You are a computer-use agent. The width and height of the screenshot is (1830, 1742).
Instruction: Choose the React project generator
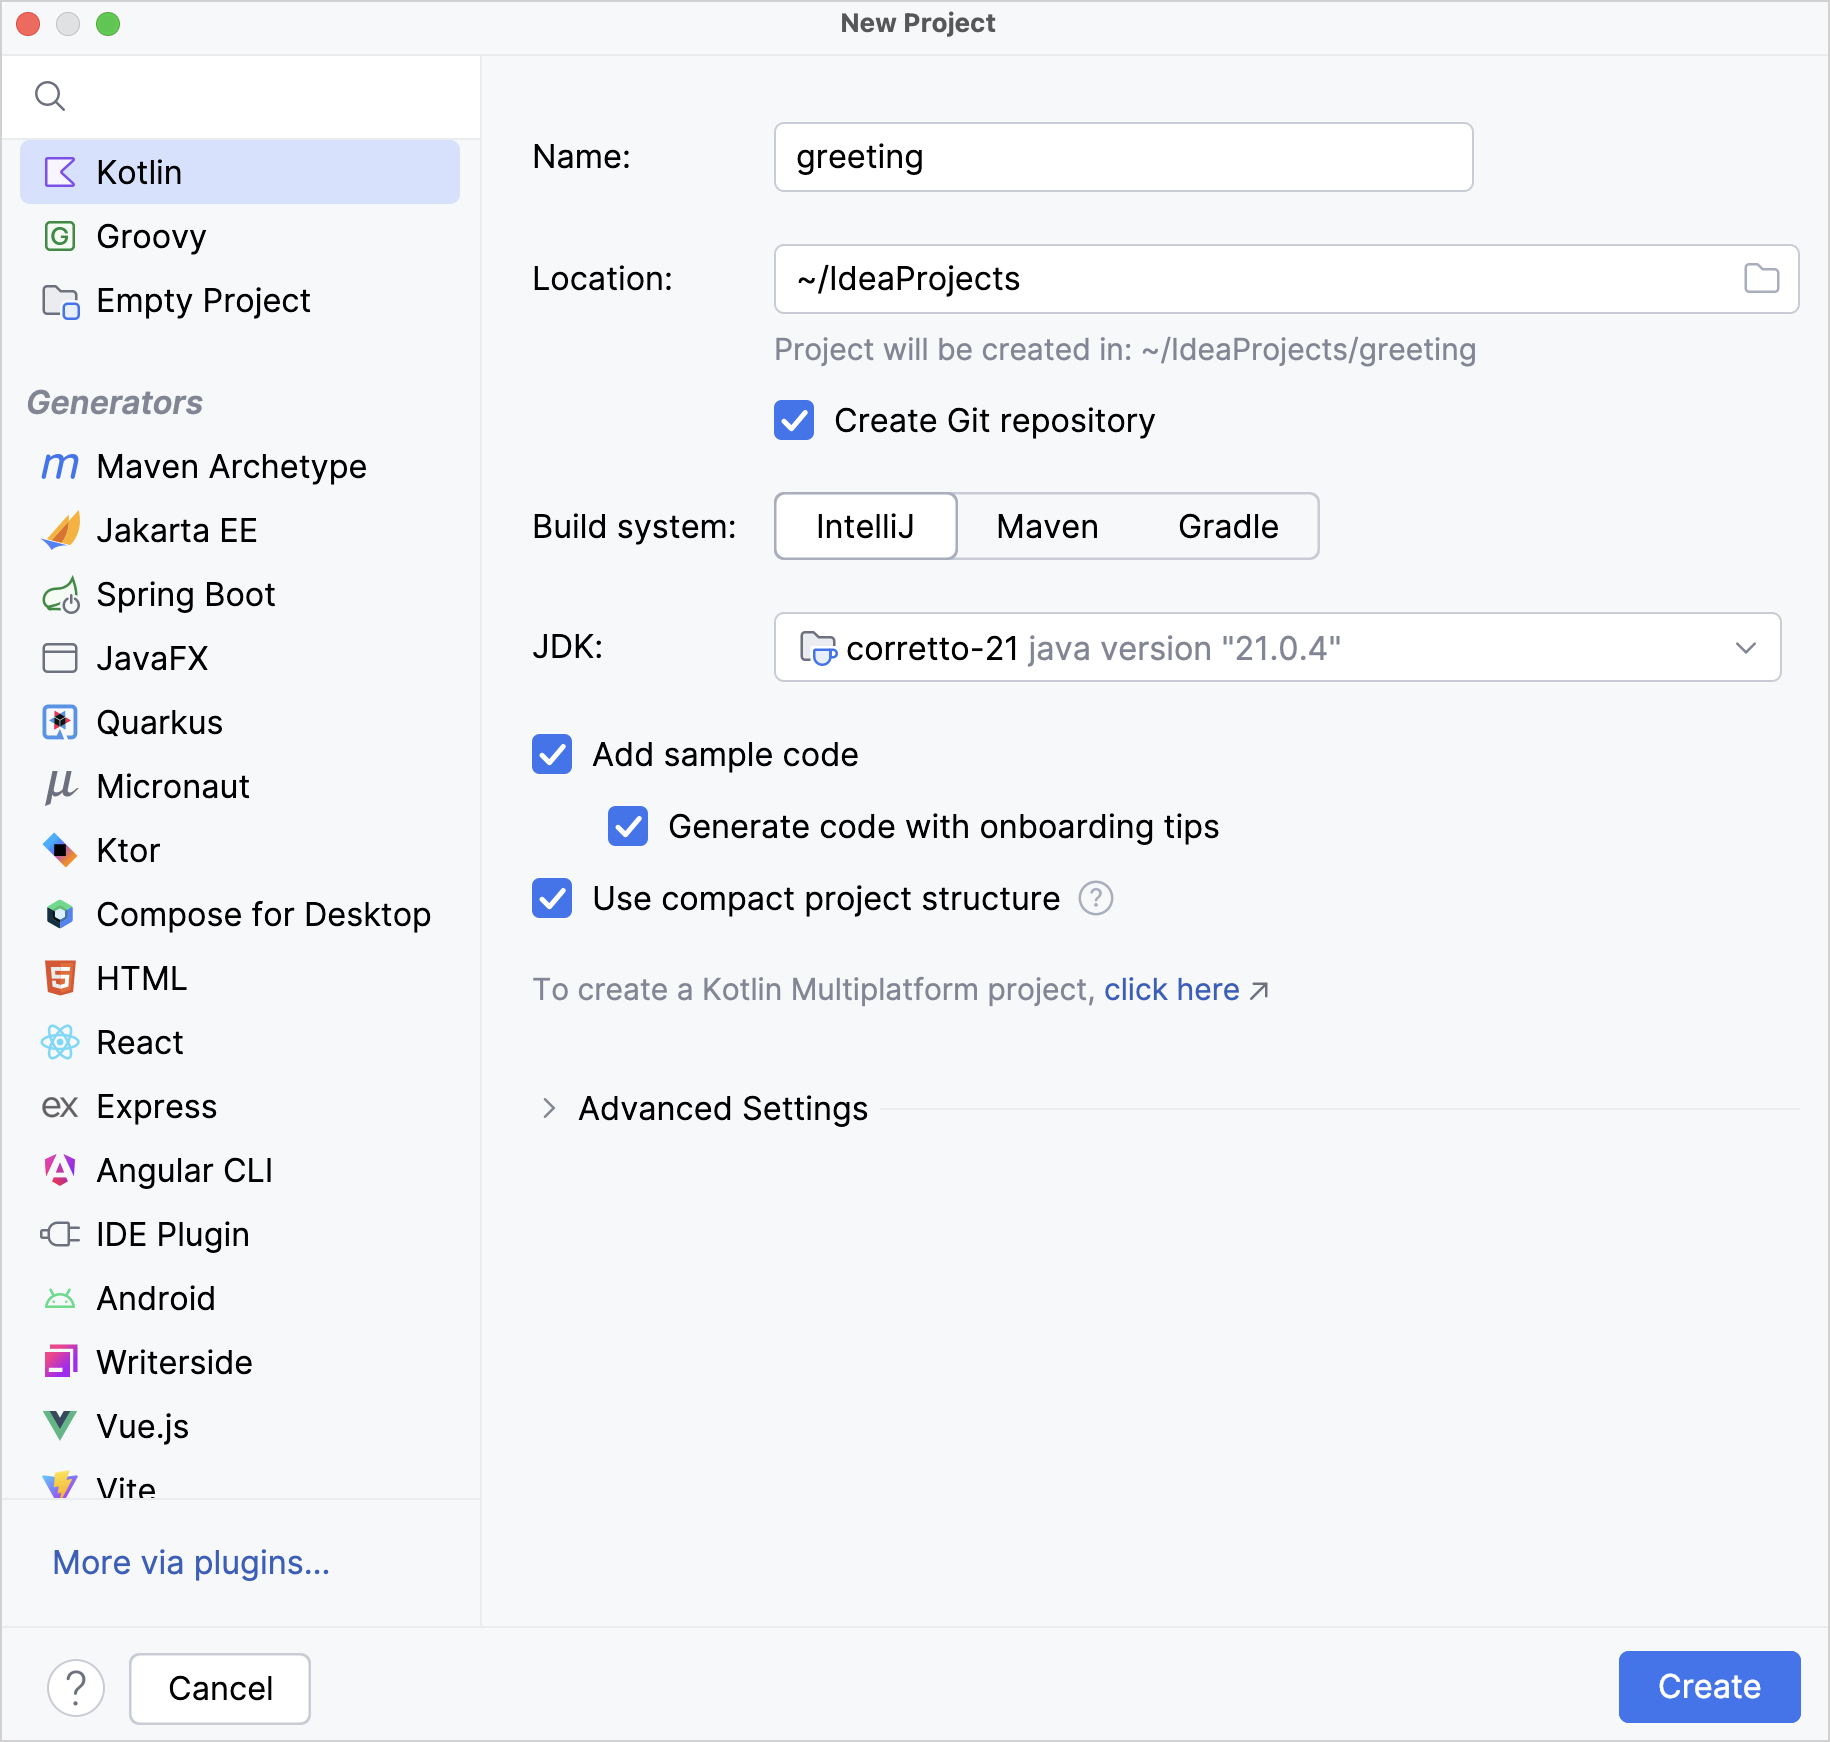(139, 1042)
